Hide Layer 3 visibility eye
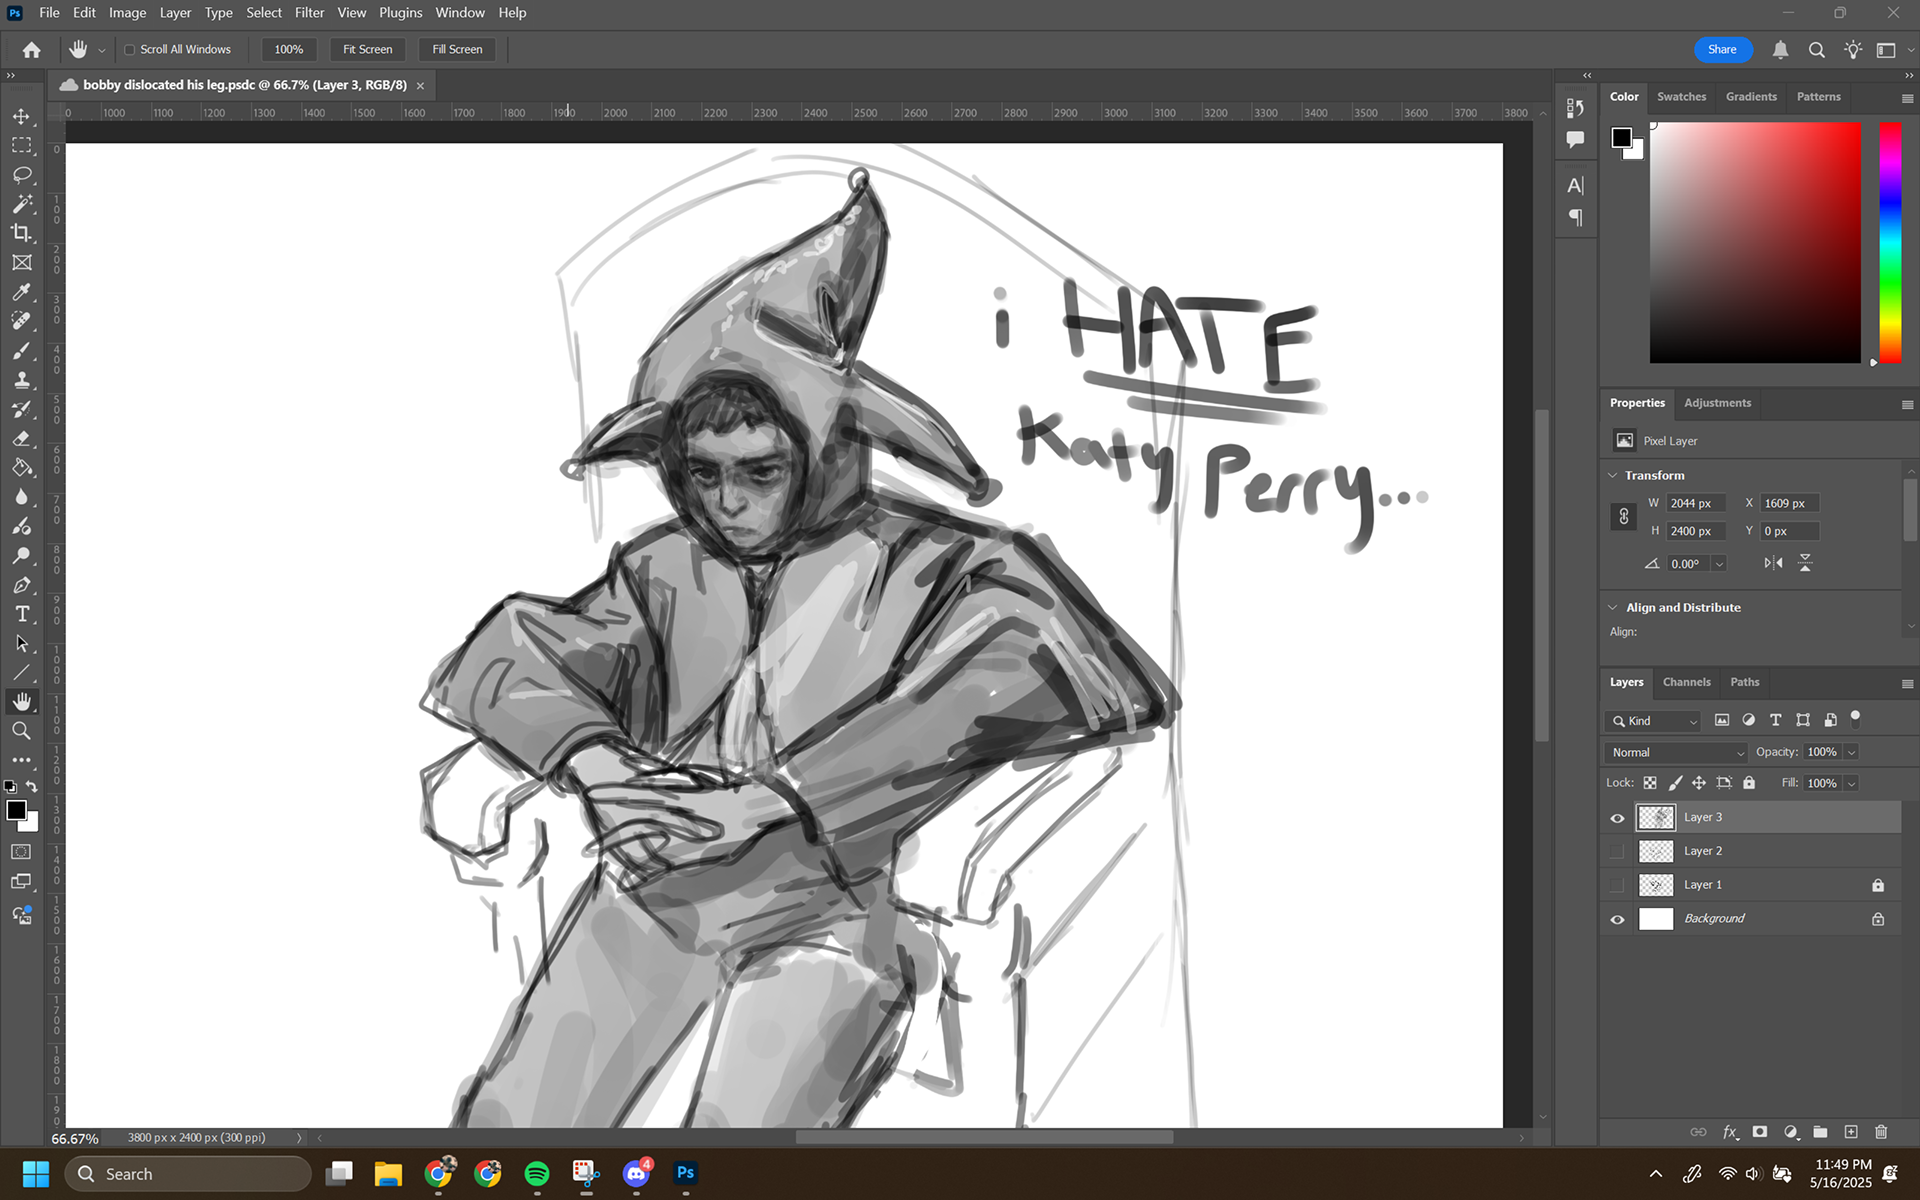The width and height of the screenshot is (1920, 1200). click(1617, 818)
